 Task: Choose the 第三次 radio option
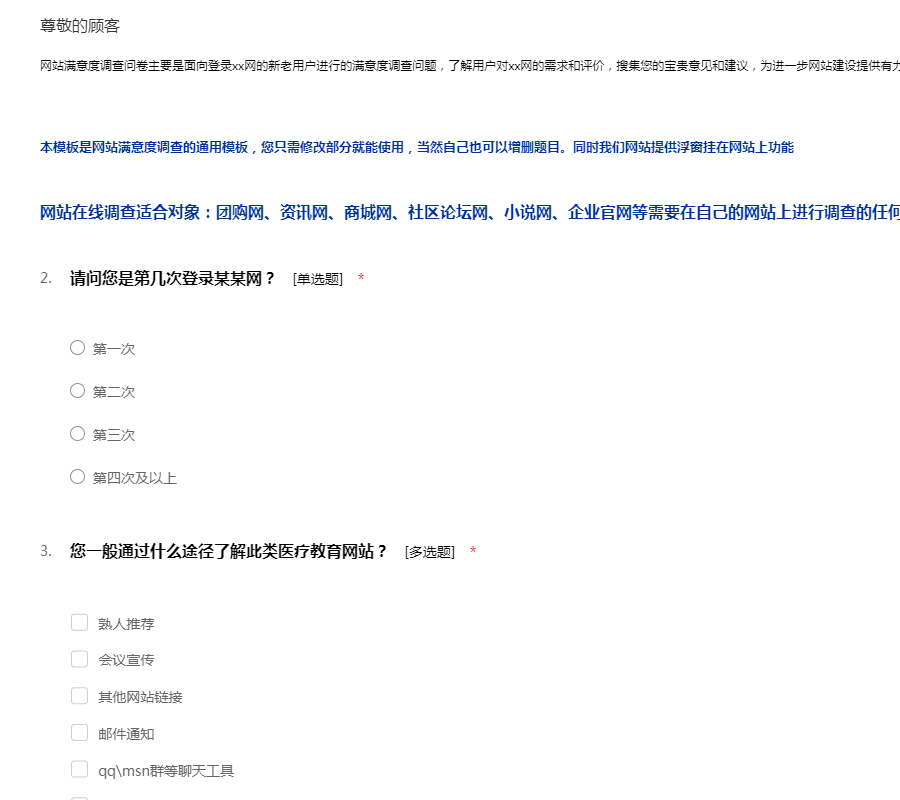[77, 434]
